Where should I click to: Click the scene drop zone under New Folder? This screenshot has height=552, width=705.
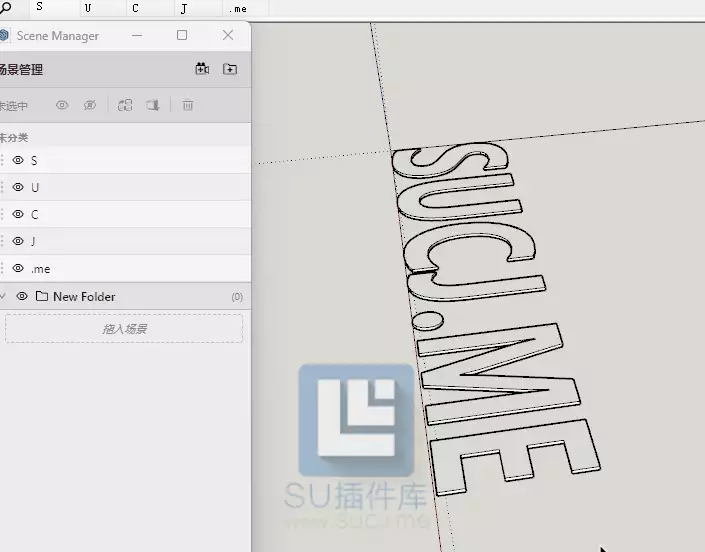click(x=124, y=329)
